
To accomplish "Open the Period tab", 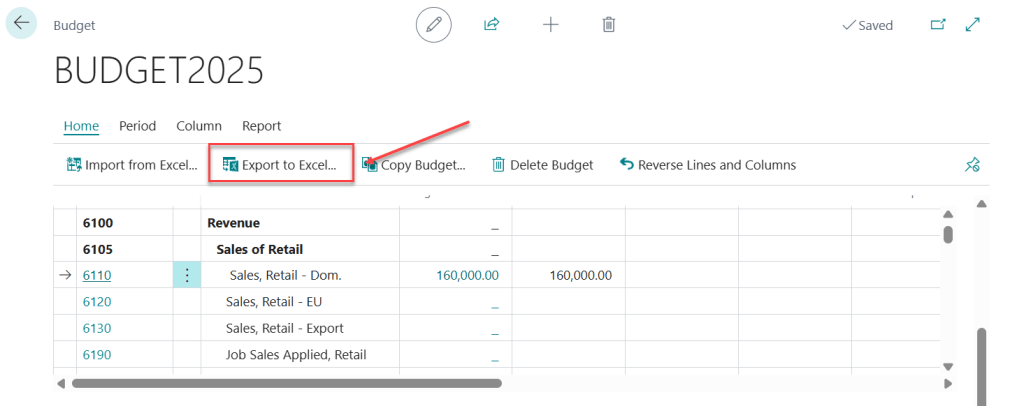I will 137,126.
